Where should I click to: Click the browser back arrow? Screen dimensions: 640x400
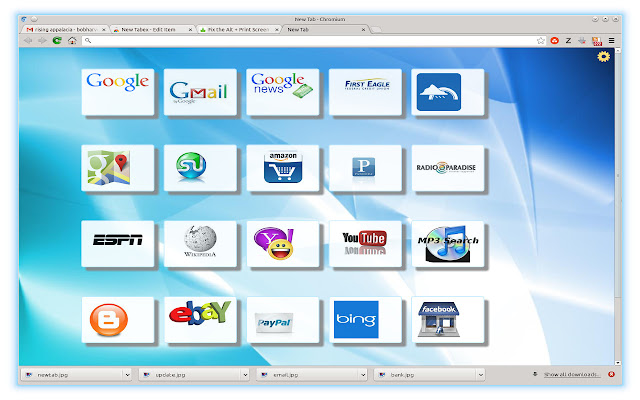tap(28, 40)
